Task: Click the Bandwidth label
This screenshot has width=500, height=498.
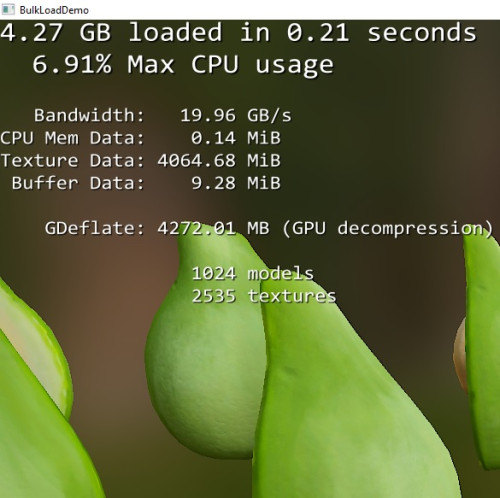Action: [89, 115]
